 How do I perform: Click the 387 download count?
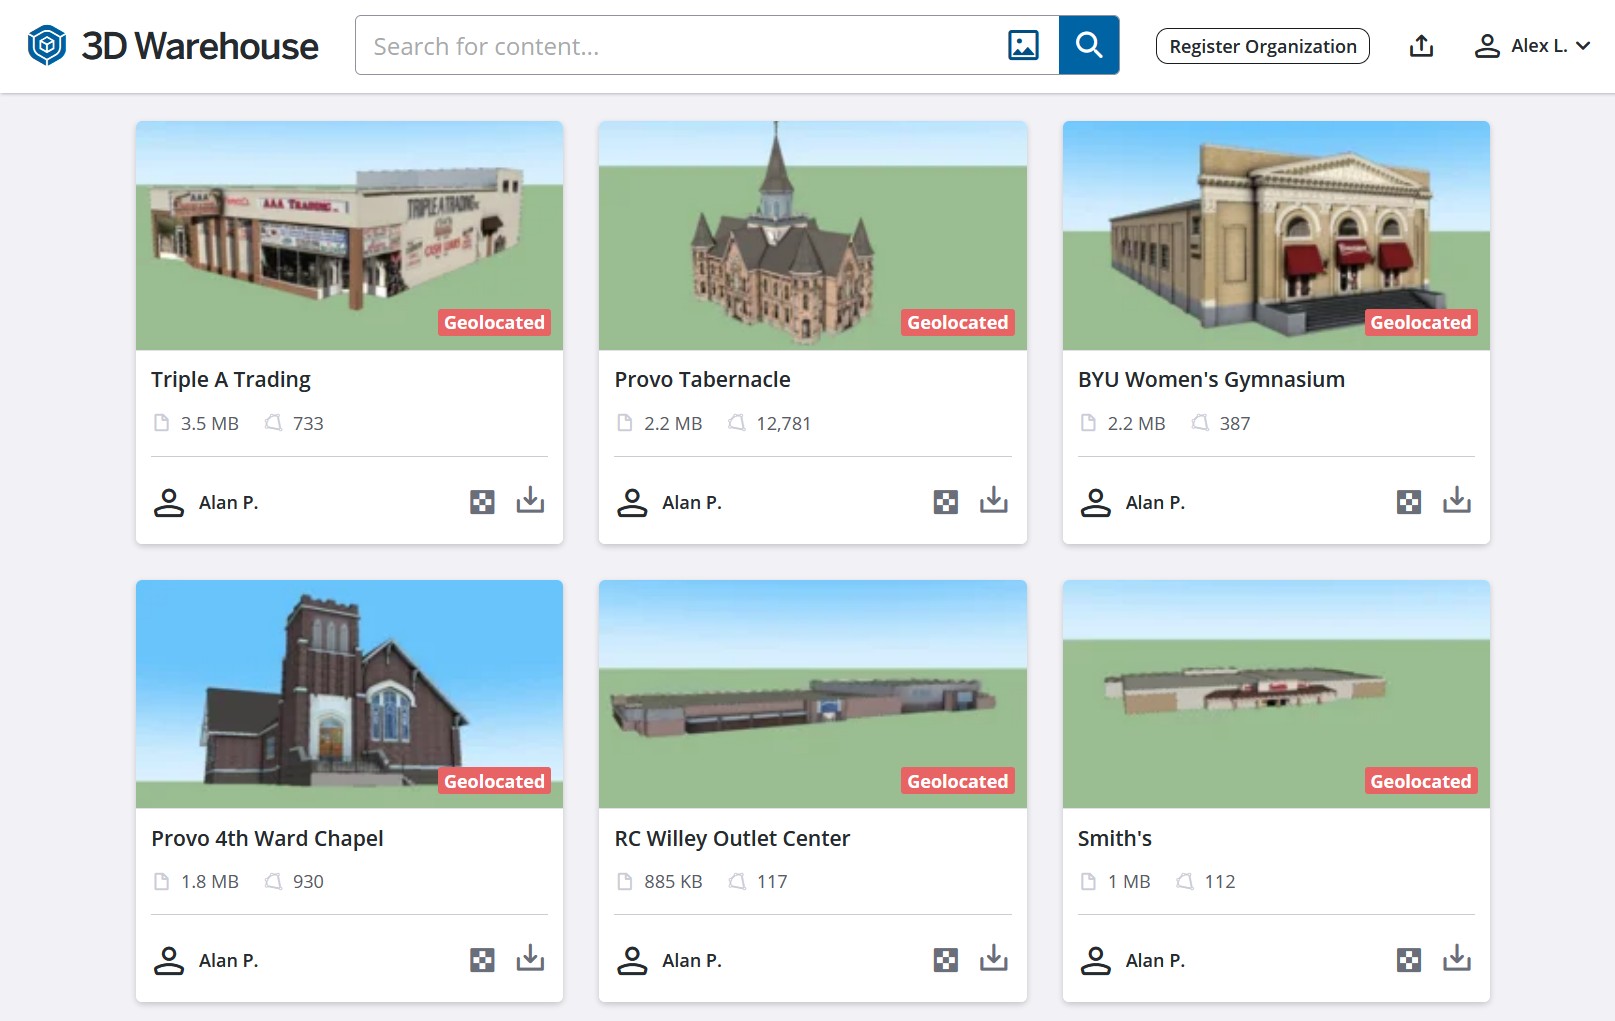pyautogui.click(x=1235, y=423)
